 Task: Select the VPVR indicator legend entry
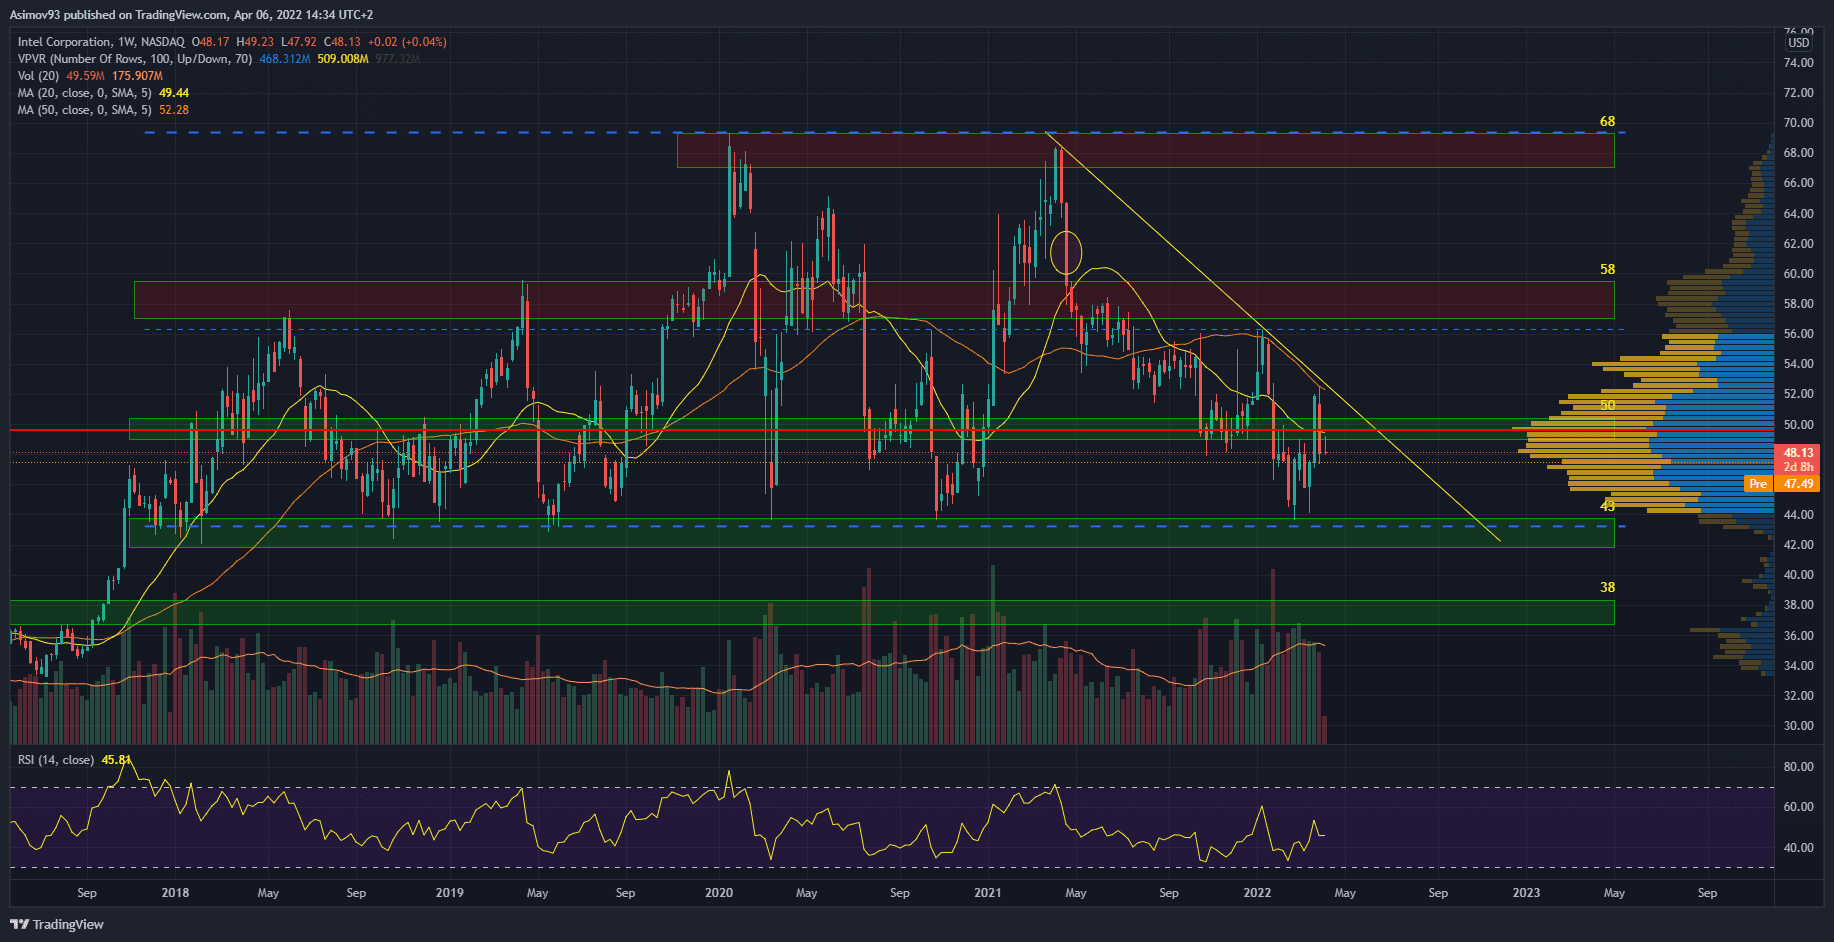click(x=135, y=59)
